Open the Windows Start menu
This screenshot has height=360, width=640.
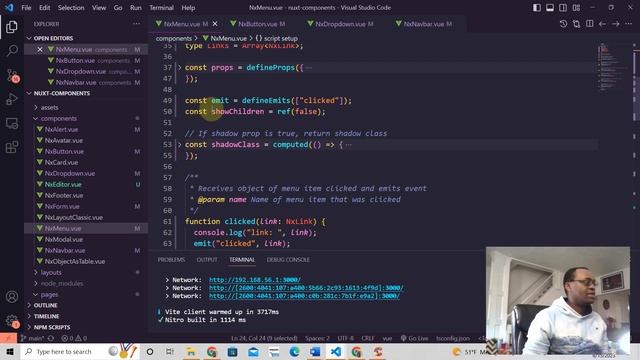(x=10, y=351)
